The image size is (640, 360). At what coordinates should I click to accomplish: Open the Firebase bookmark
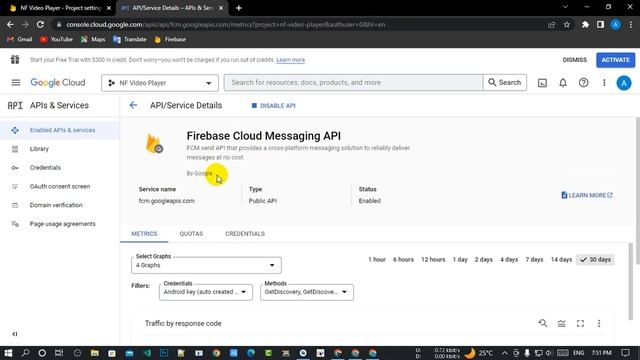point(170,40)
